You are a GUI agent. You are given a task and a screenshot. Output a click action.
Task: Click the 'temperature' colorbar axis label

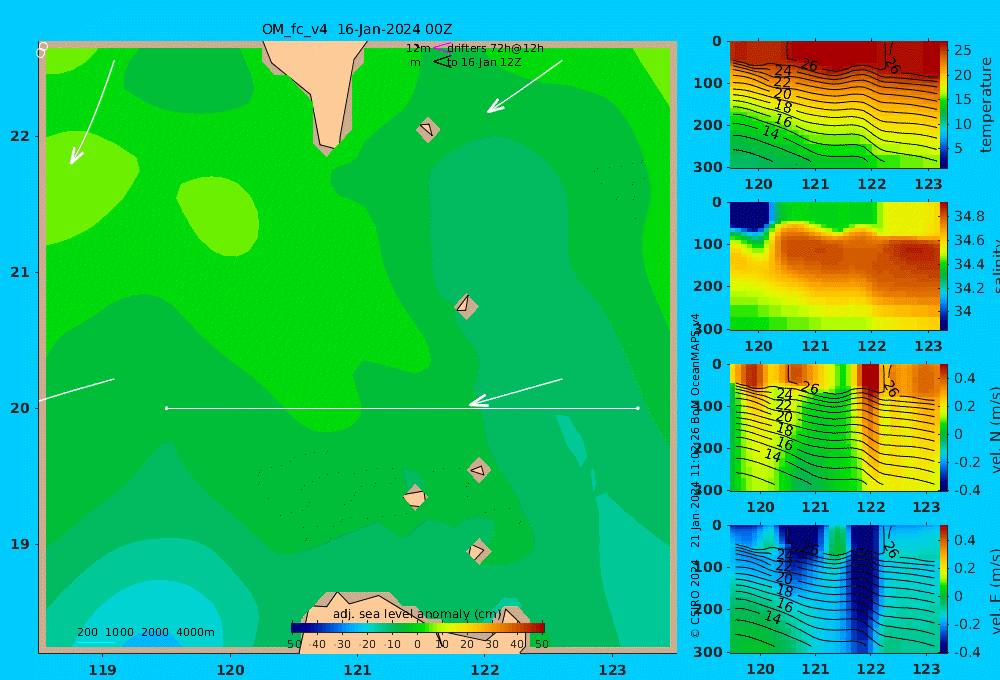(x=986, y=105)
